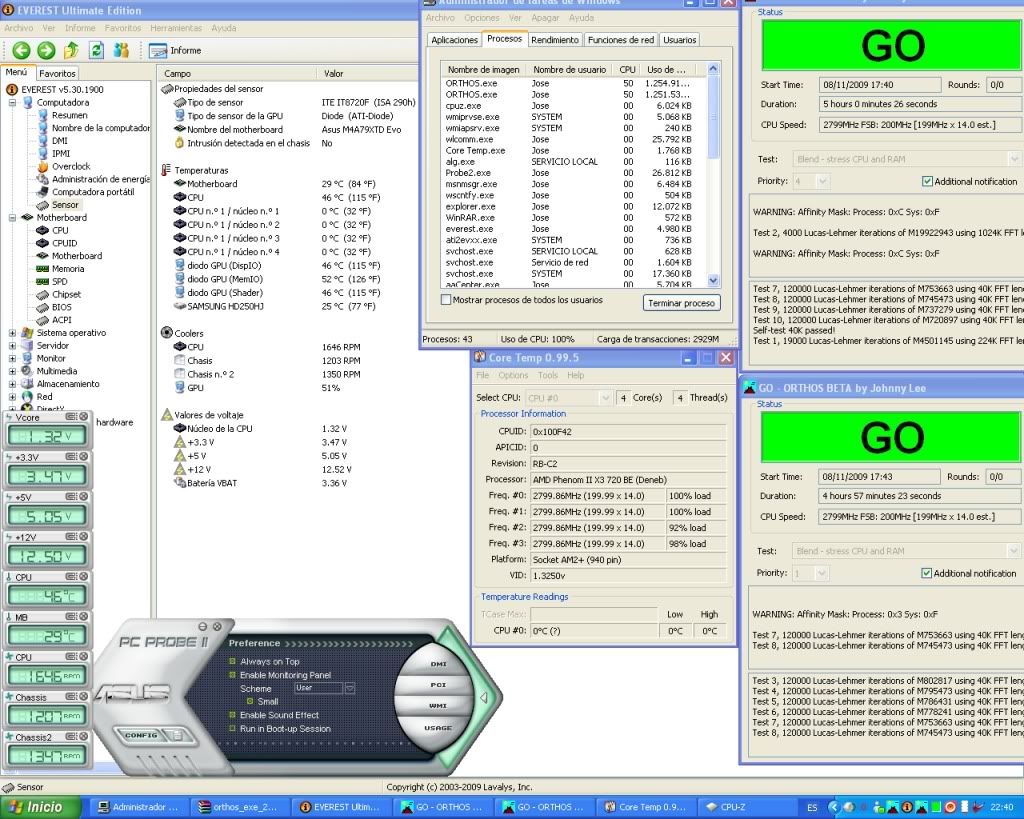Open the Rendimiento tab in Task Manager
The image size is (1024, 819).
(554, 40)
